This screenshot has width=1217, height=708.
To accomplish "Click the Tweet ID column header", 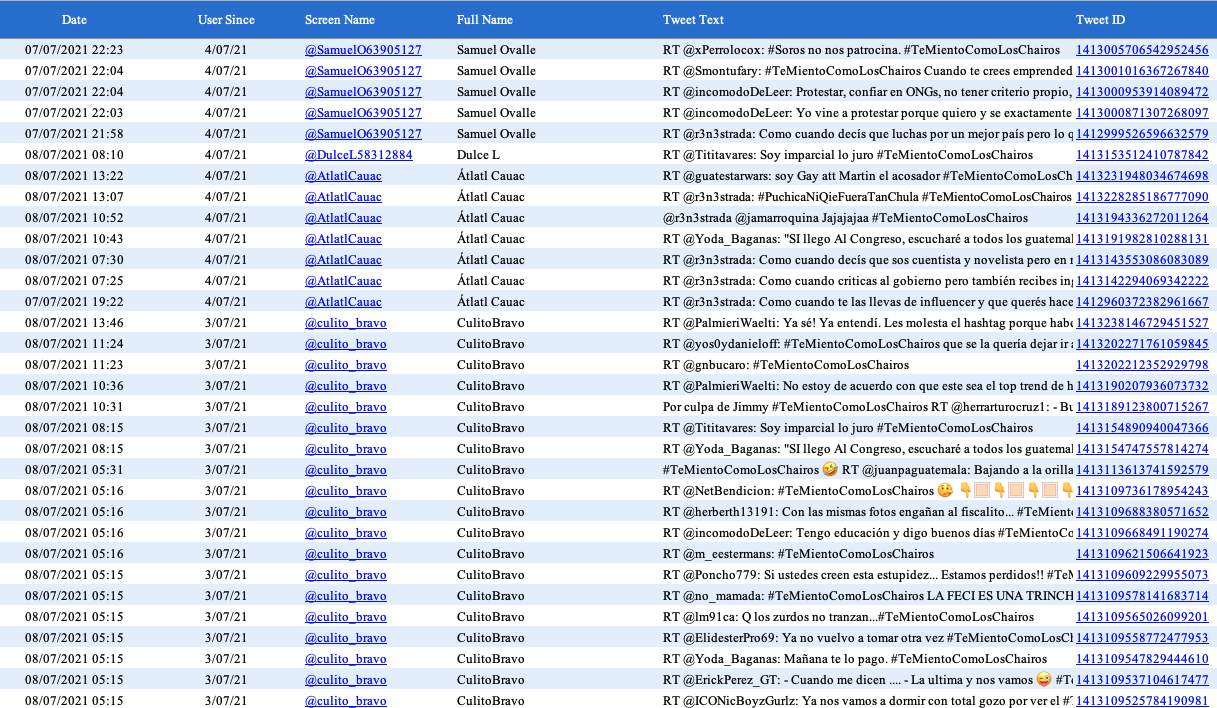I will (1100, 20).
